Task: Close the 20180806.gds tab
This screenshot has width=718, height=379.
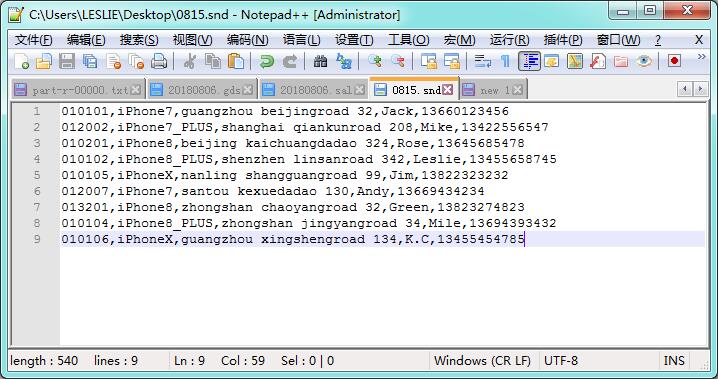Action: click(x=248, y=90)
